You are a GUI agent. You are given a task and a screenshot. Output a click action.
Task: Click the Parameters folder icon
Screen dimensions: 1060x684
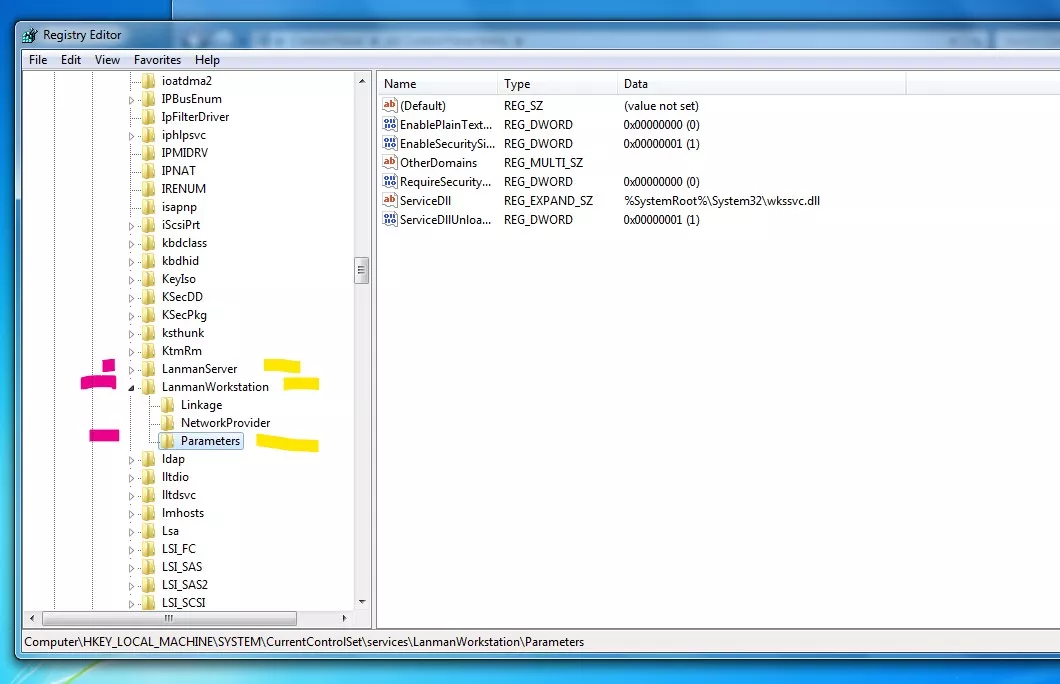coord(167,441)
